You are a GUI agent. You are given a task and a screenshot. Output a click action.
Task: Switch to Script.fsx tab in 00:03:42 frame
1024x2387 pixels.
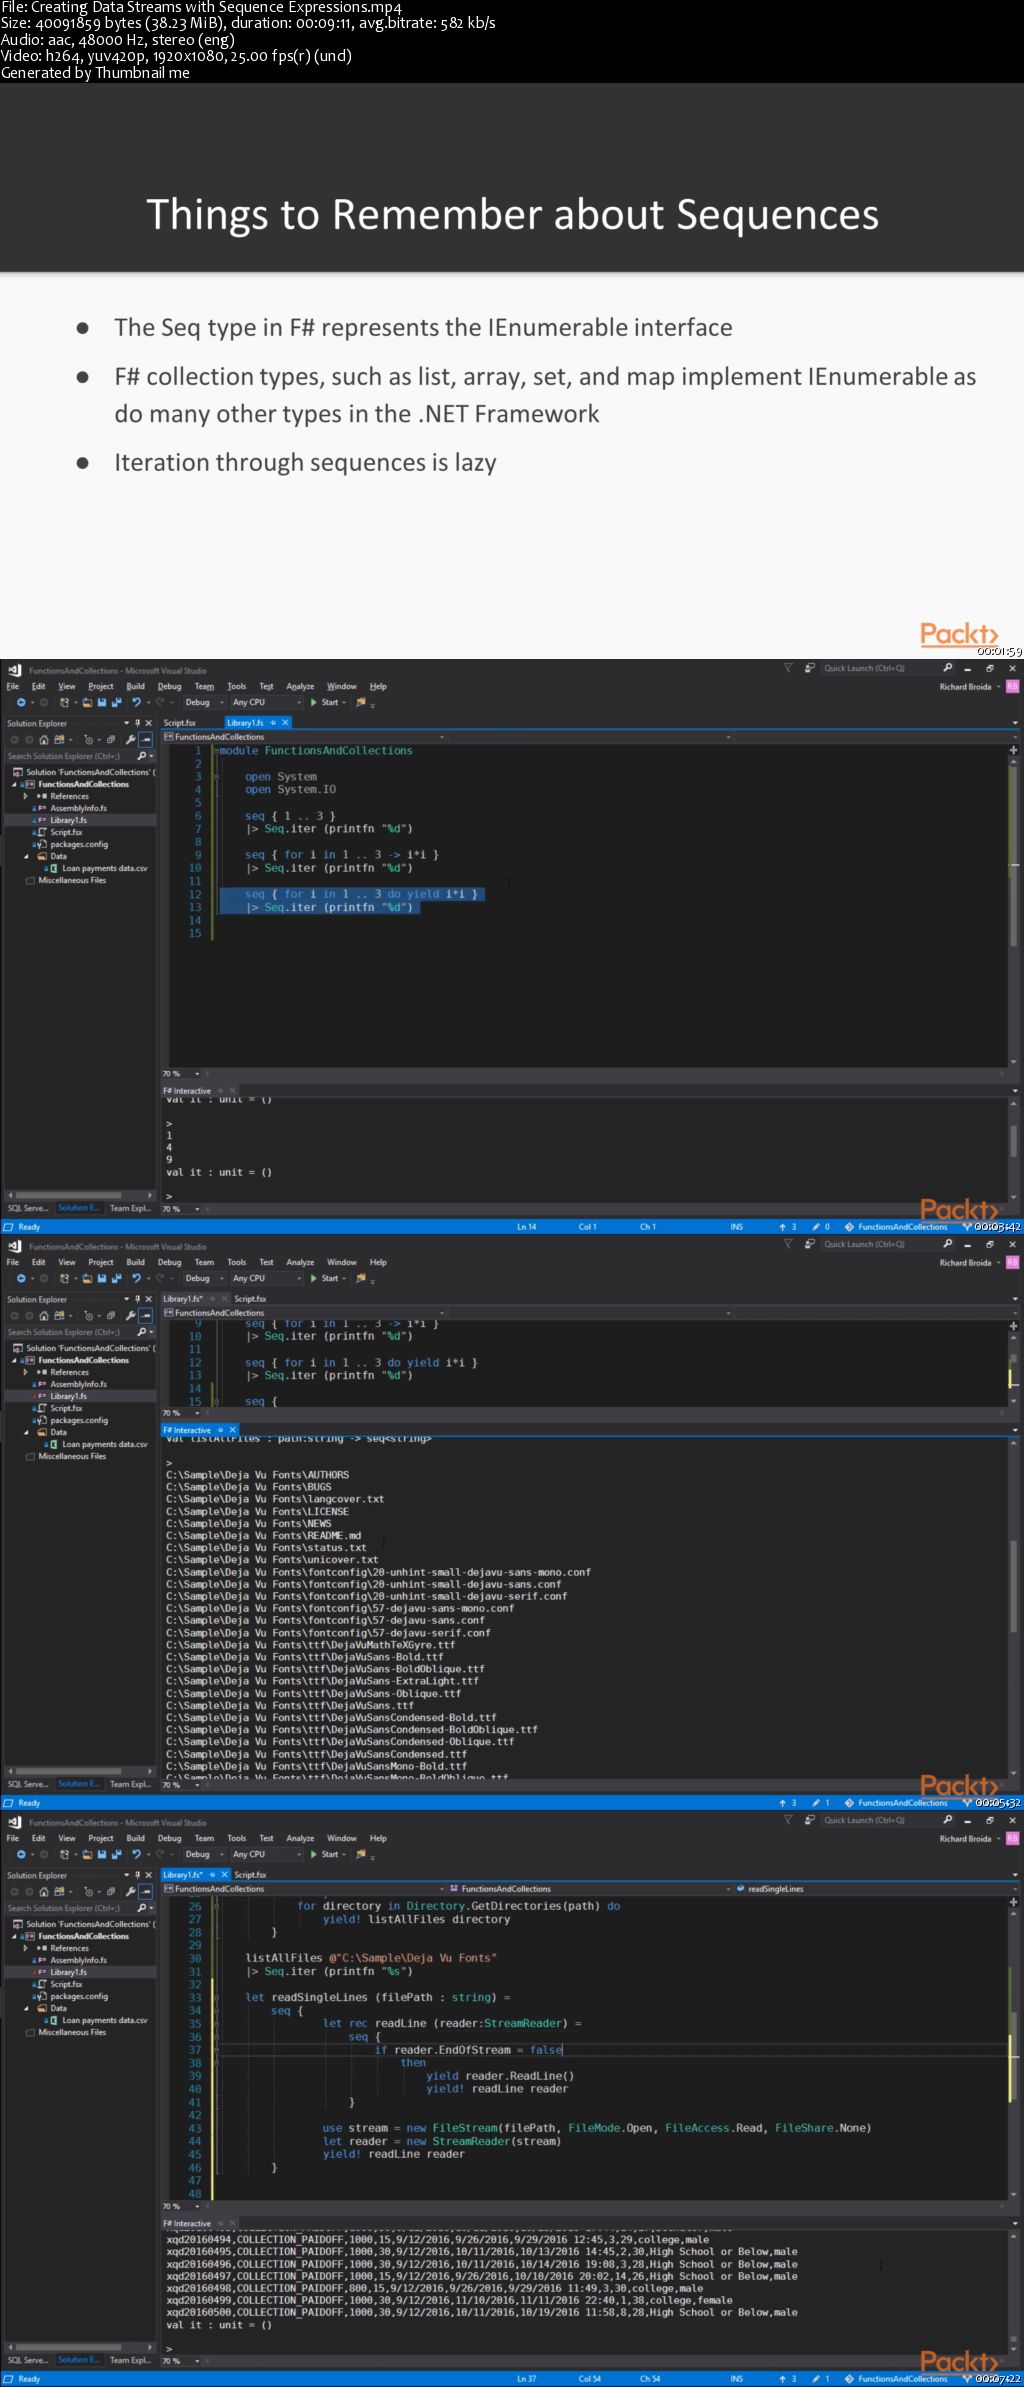180,722
